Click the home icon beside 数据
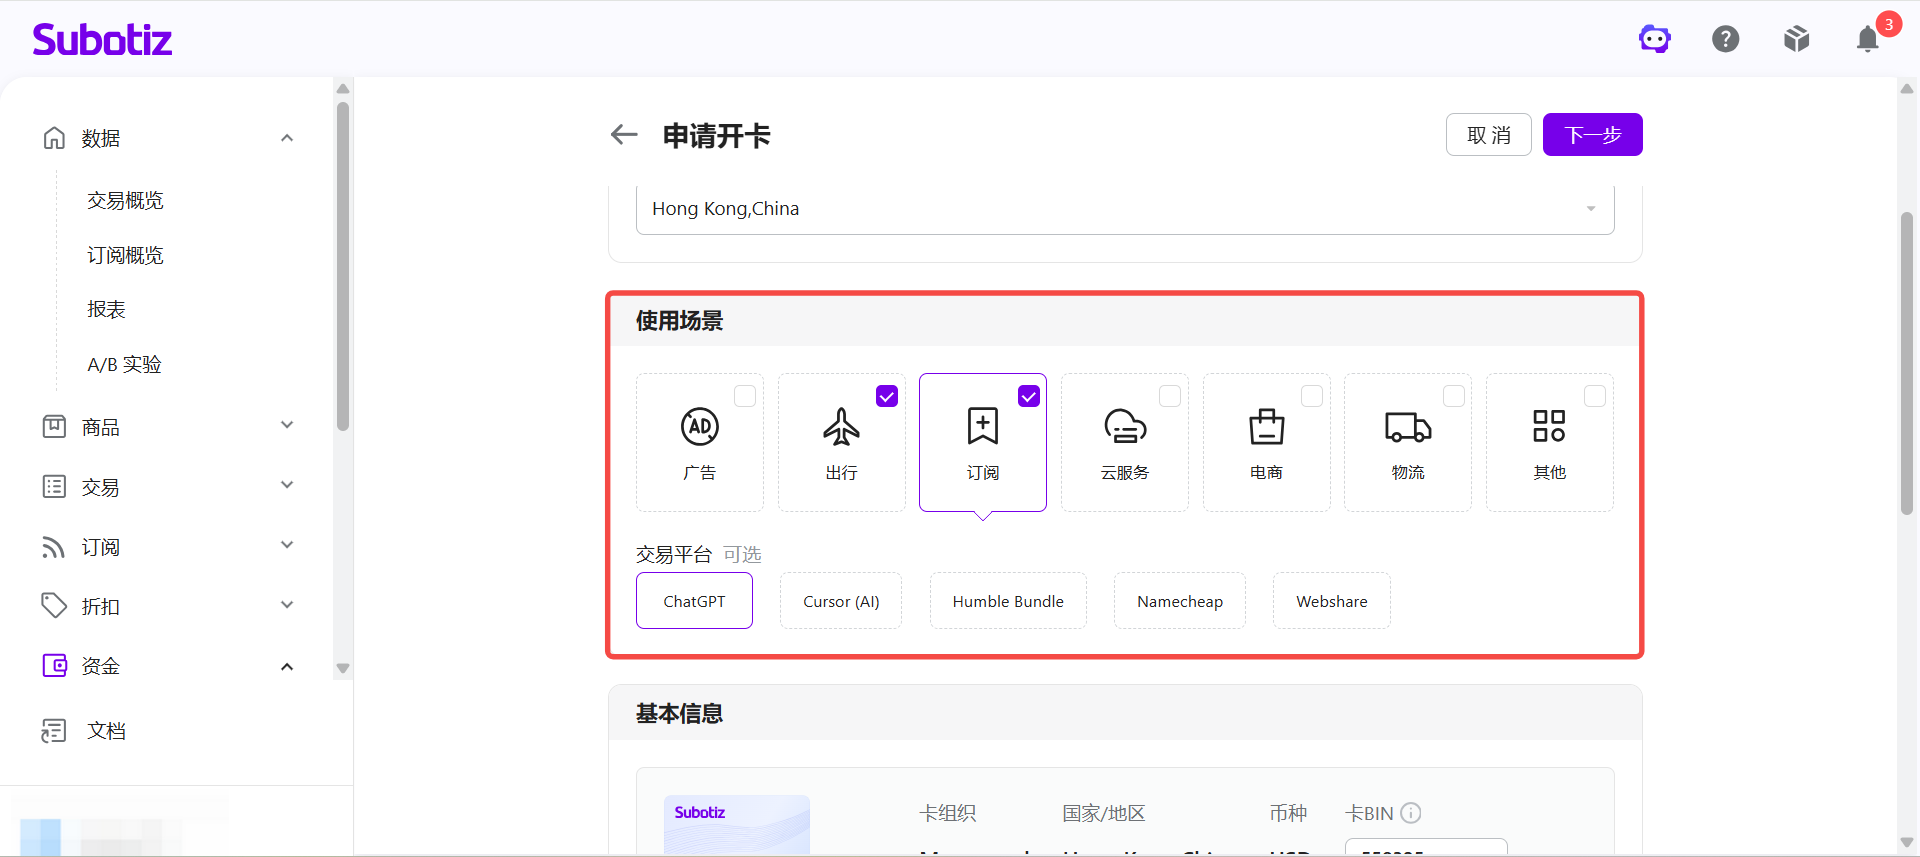1920x857 pixels. [x=54, y=138]
